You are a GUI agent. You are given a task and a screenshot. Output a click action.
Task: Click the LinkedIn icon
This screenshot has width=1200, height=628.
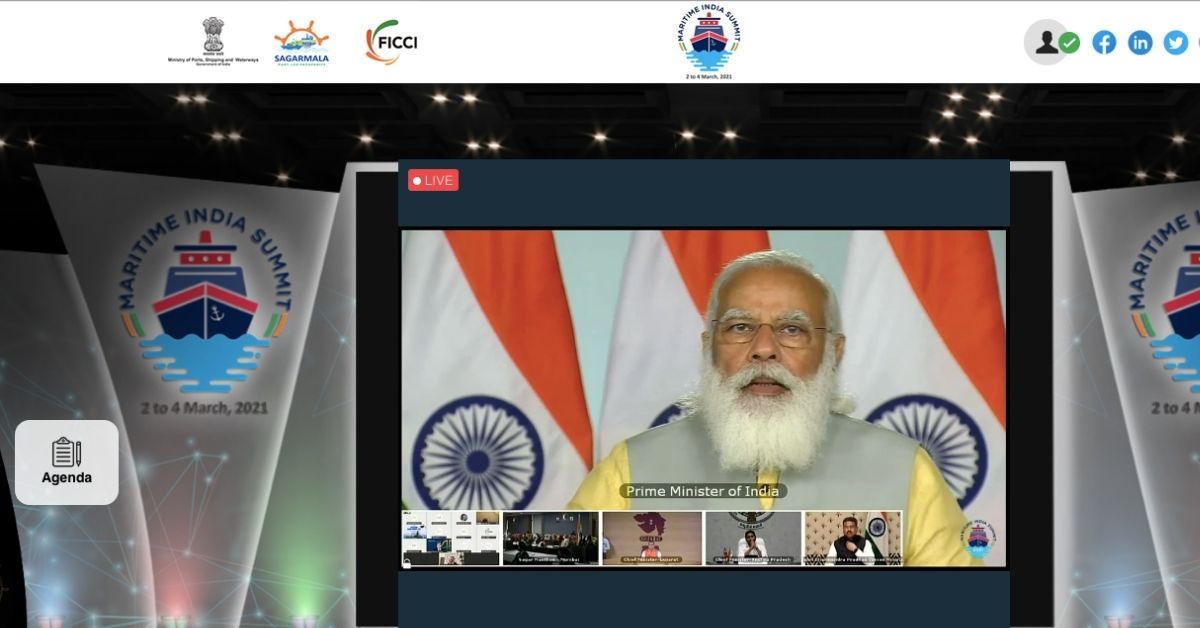[1140, 42]
